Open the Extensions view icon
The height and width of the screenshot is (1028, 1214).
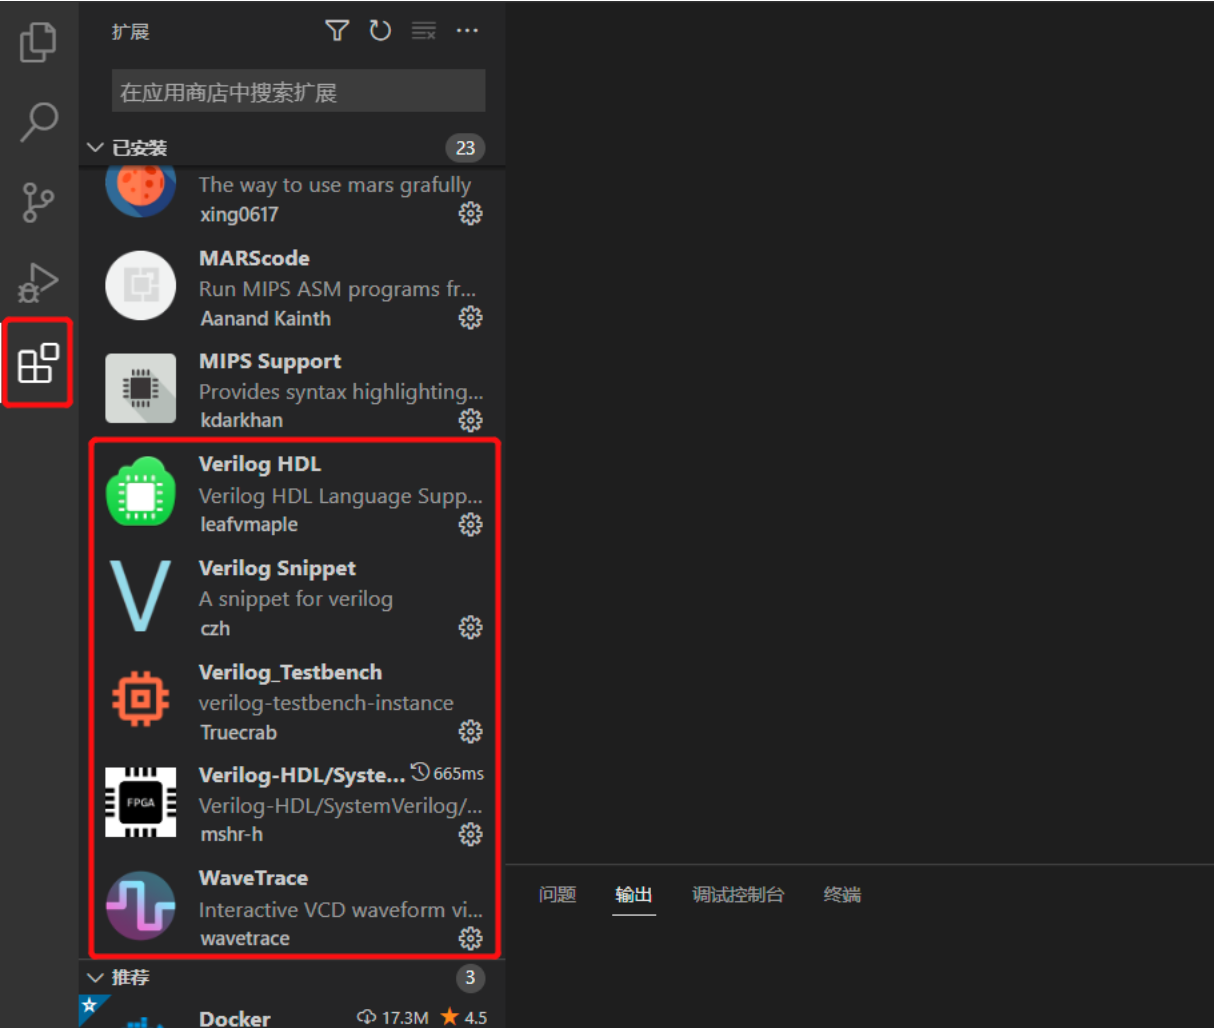click(38, 363)
